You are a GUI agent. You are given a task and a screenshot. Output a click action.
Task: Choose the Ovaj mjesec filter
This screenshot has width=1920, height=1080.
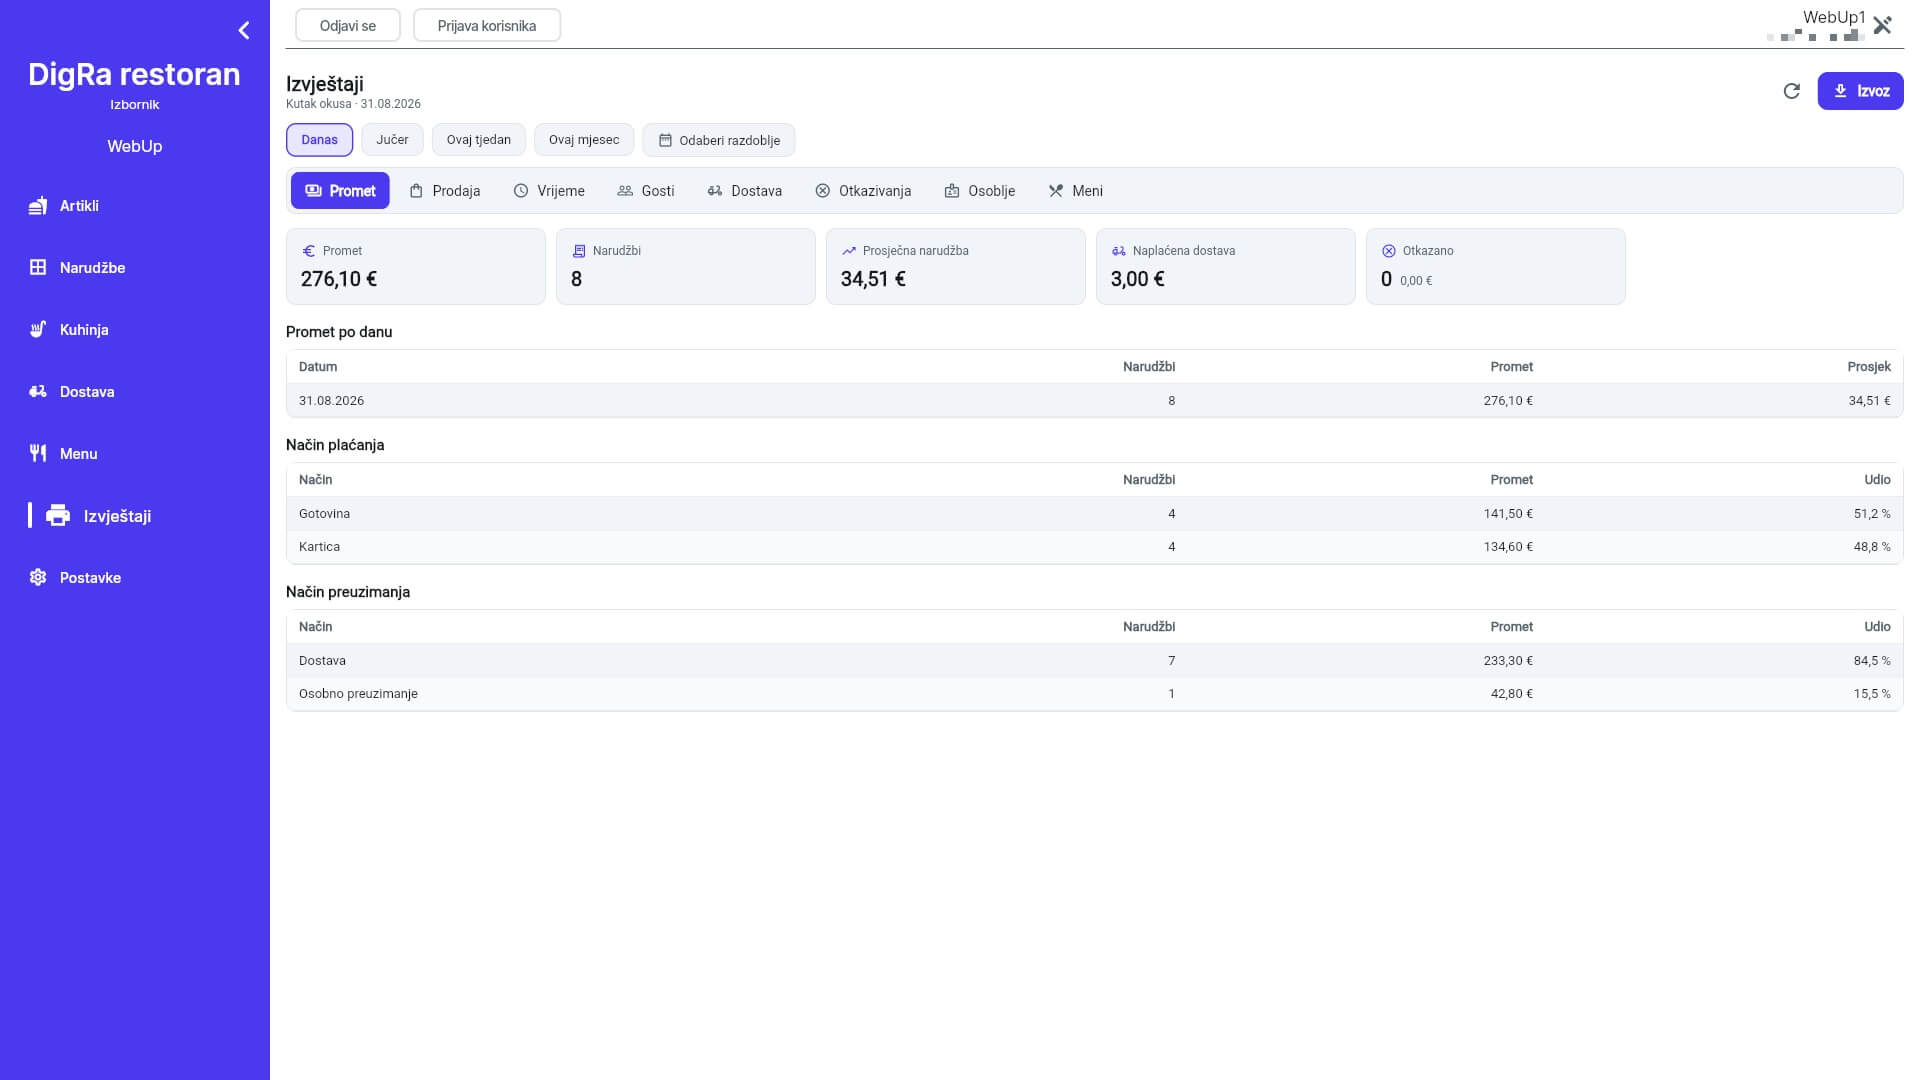coord(584,140)
